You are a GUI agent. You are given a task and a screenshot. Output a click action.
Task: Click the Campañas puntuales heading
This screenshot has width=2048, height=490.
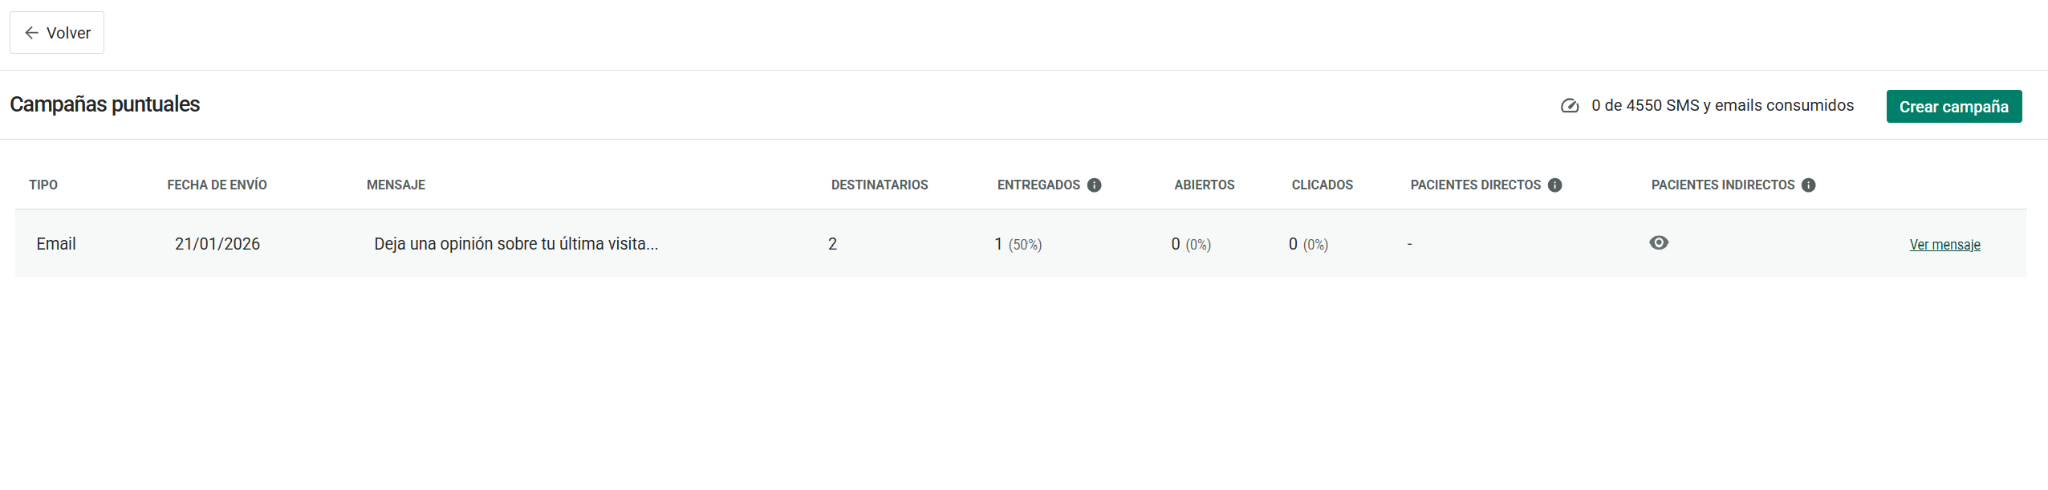click(x=105, y=105)
